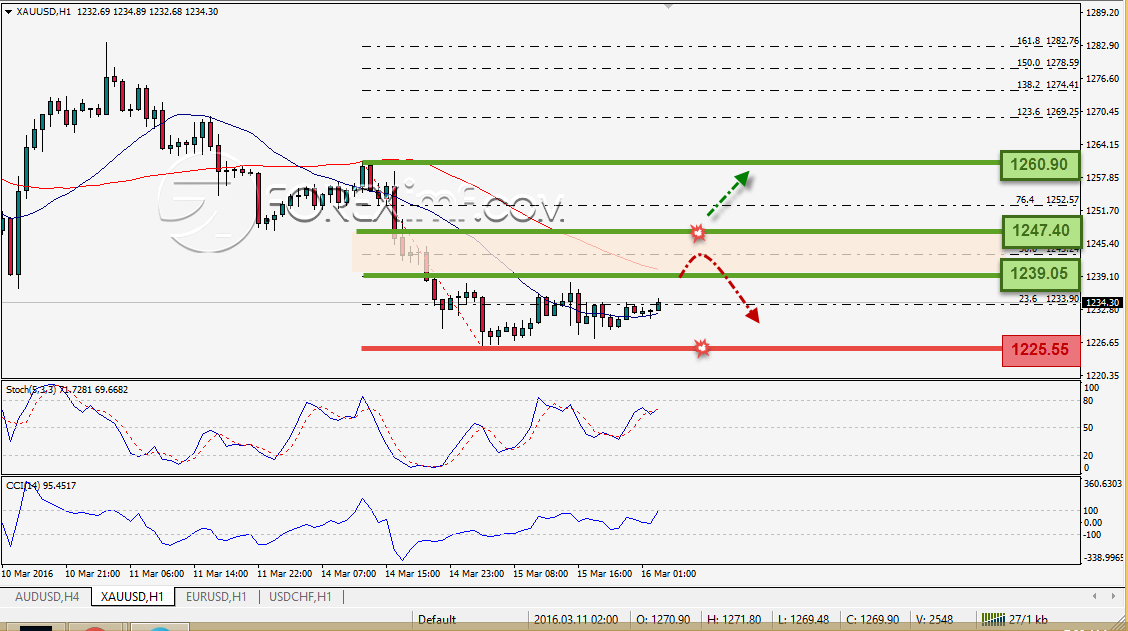The height and width of the screenshot is (631, 1128).
Task: Select the green 1239.05 price label
Action: click(x=1040, y=273)
